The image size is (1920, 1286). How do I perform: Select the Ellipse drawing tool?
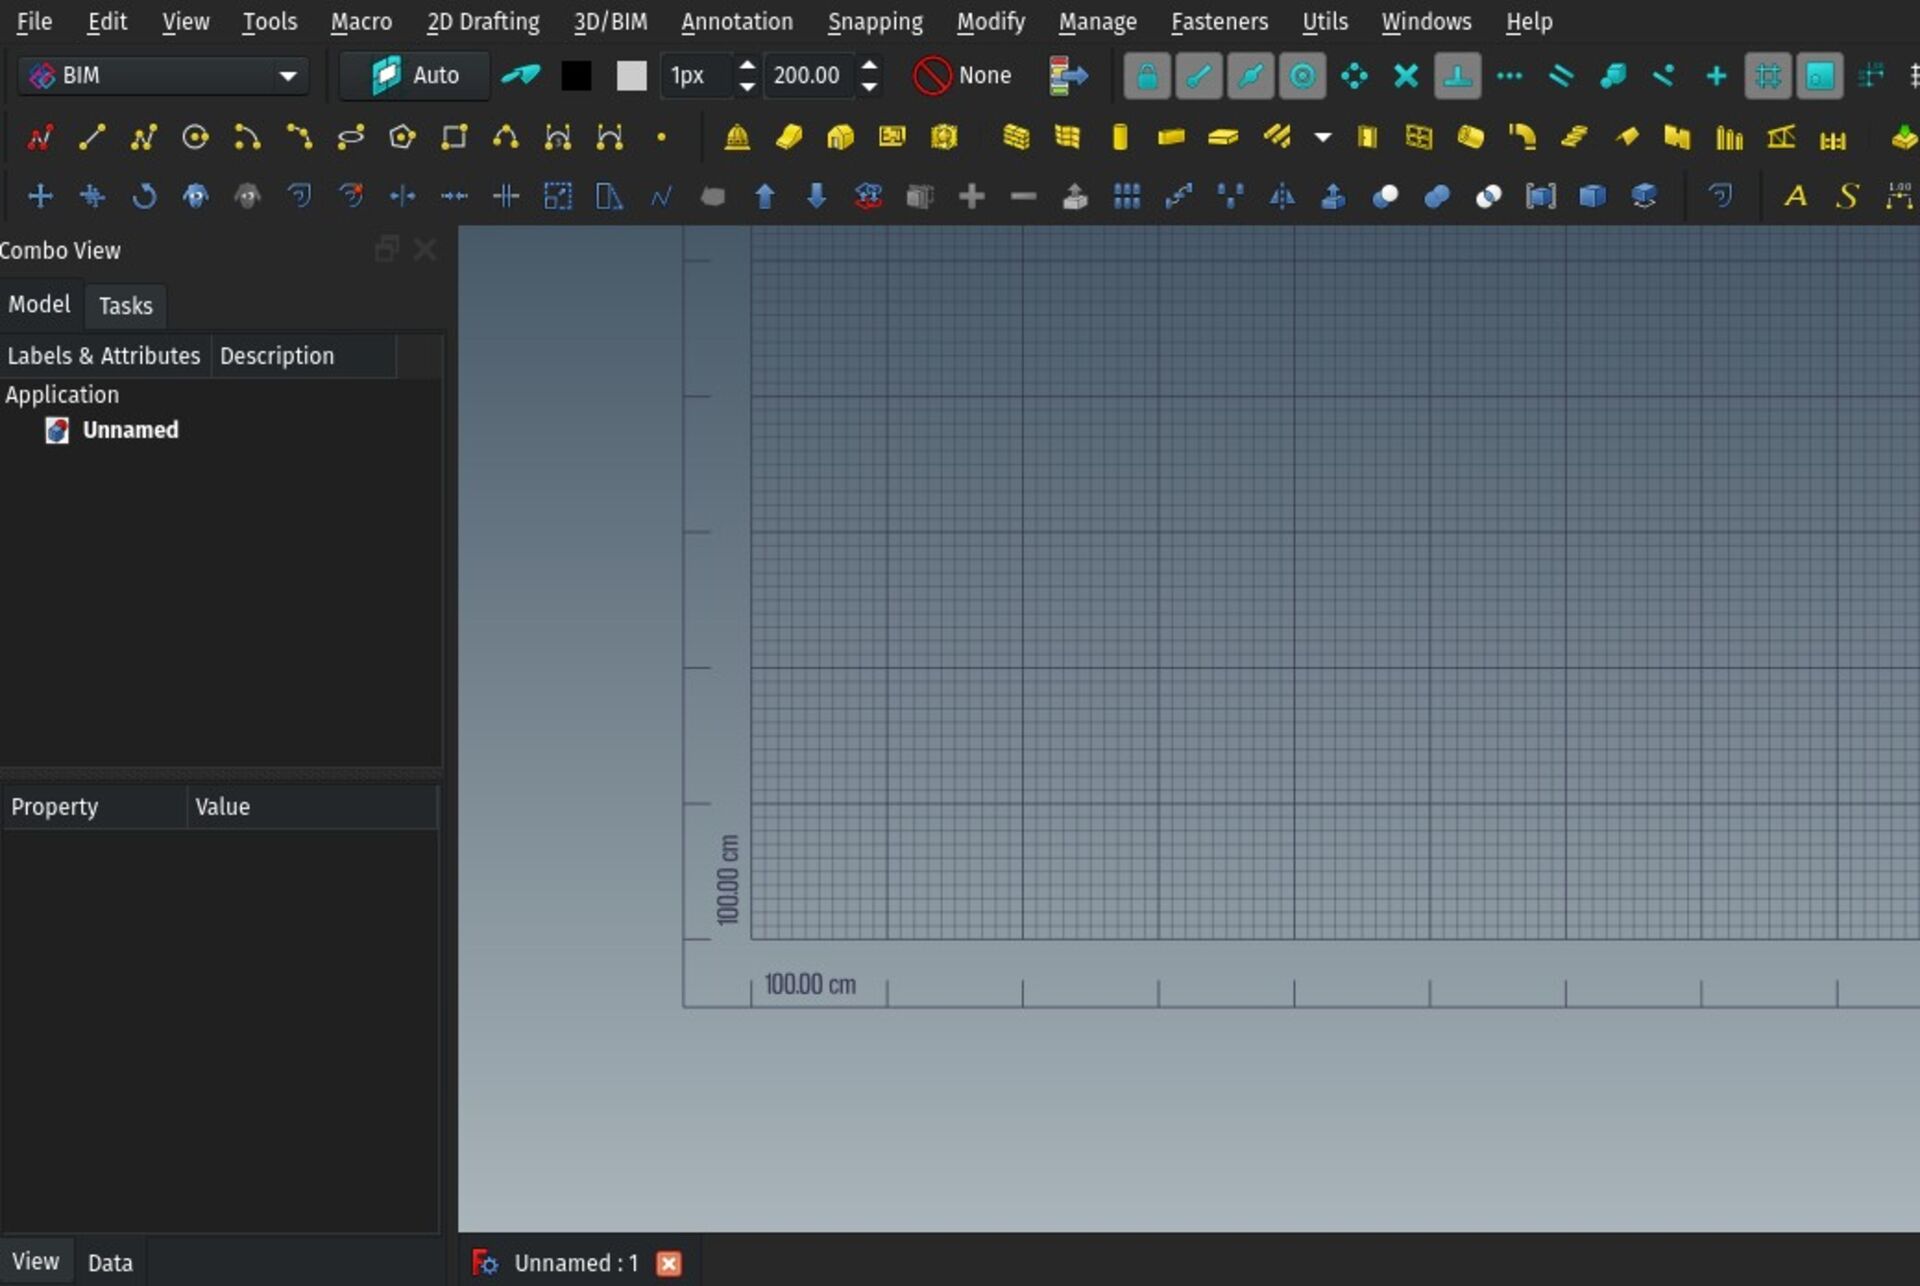(x=351, y=137)
